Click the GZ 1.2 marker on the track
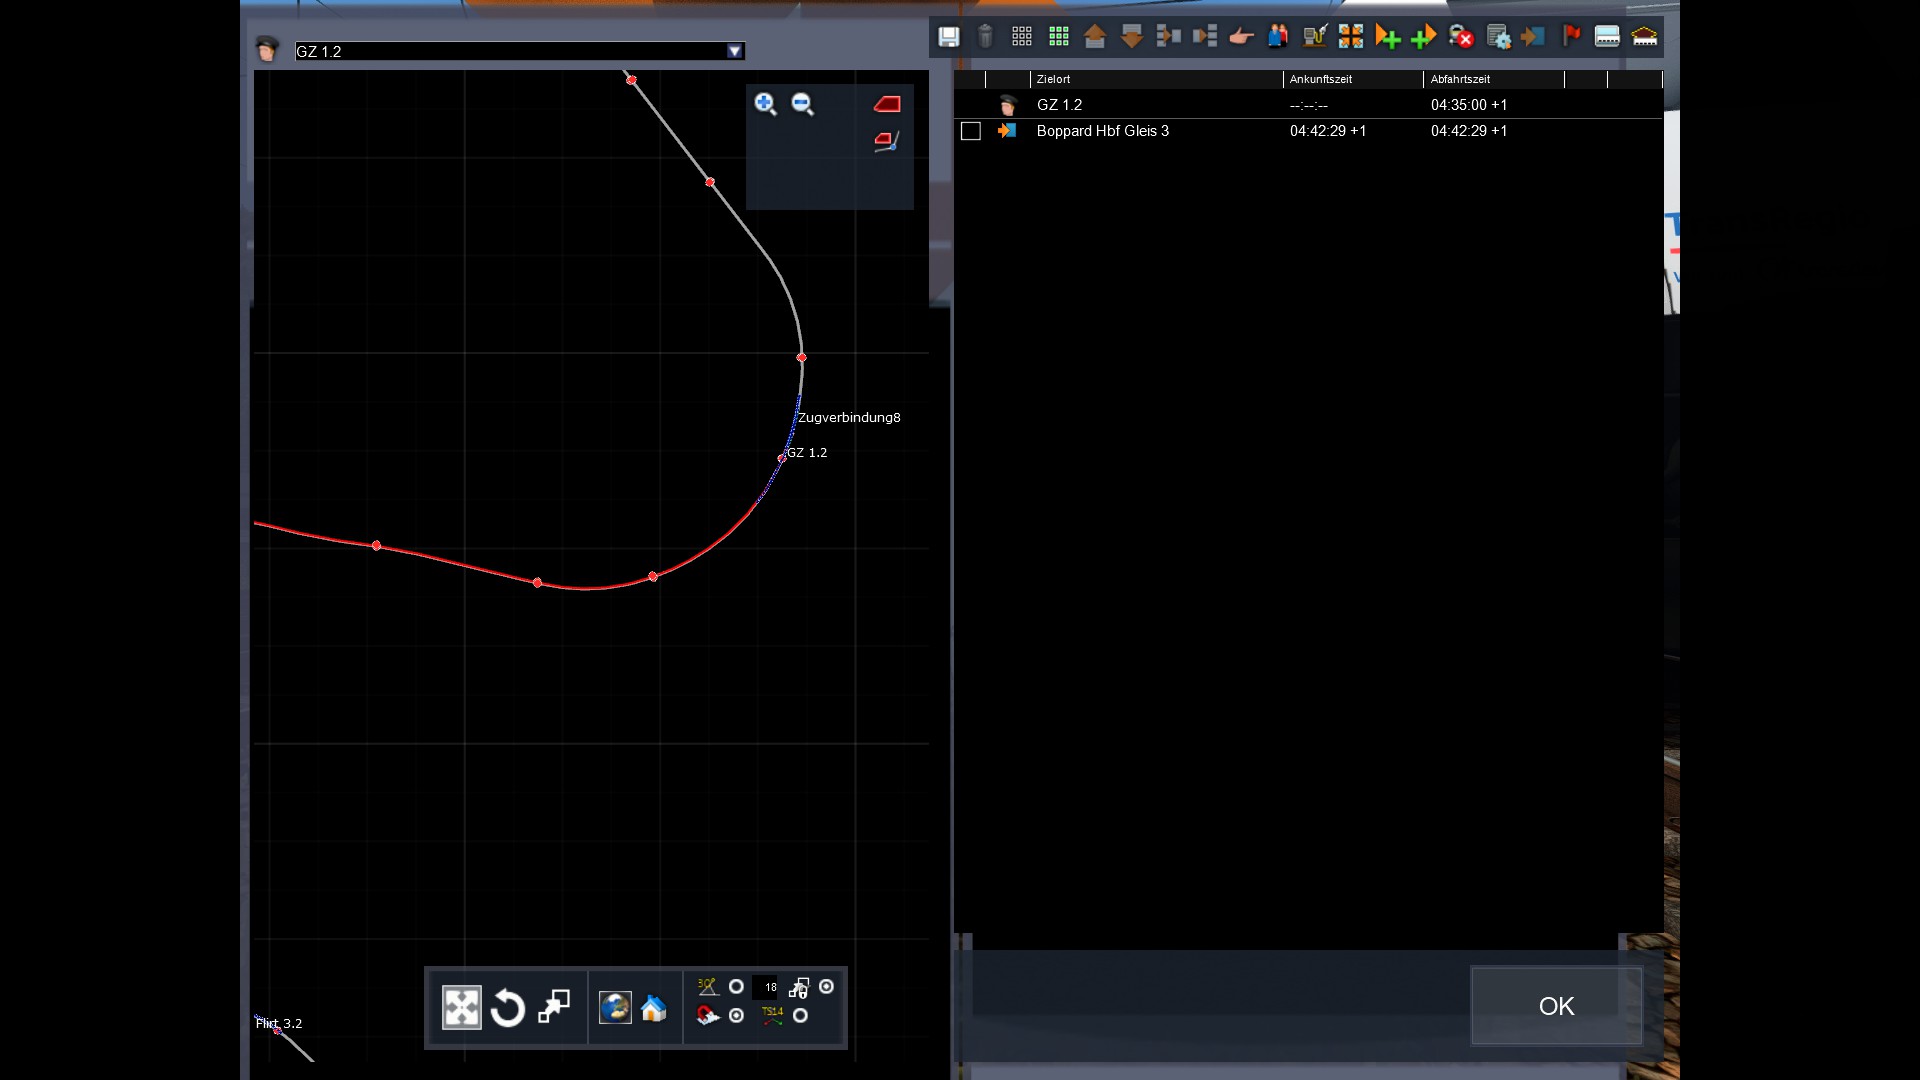This screenshot has width=1920, height=1080. (x=782, y=458)
